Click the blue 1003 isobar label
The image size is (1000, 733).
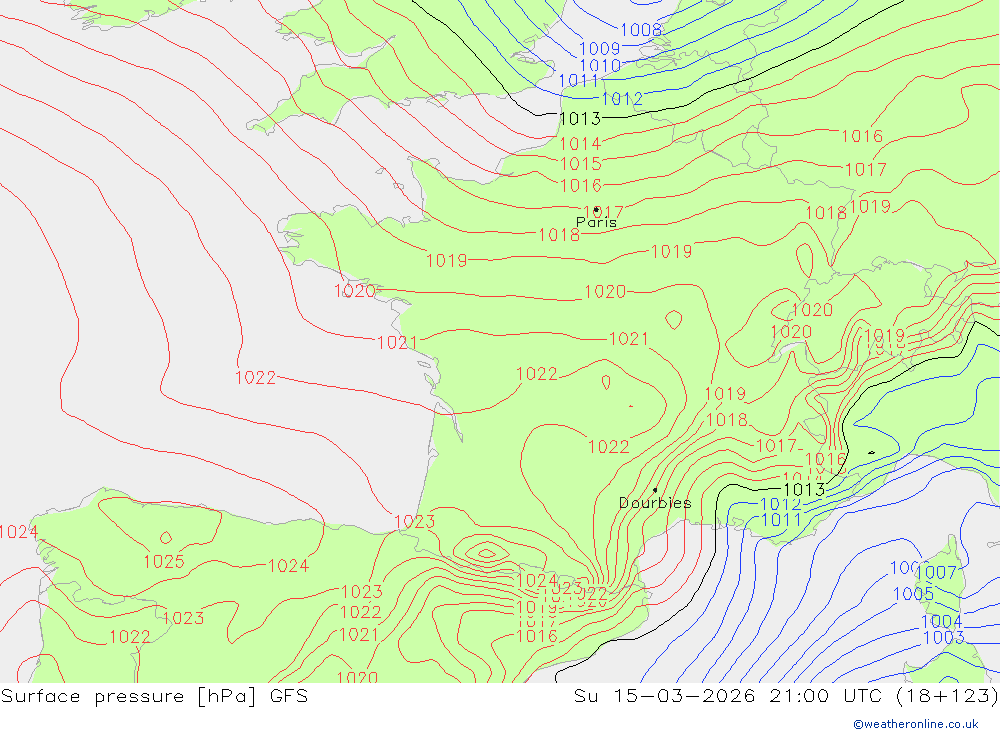coord(943,637)
